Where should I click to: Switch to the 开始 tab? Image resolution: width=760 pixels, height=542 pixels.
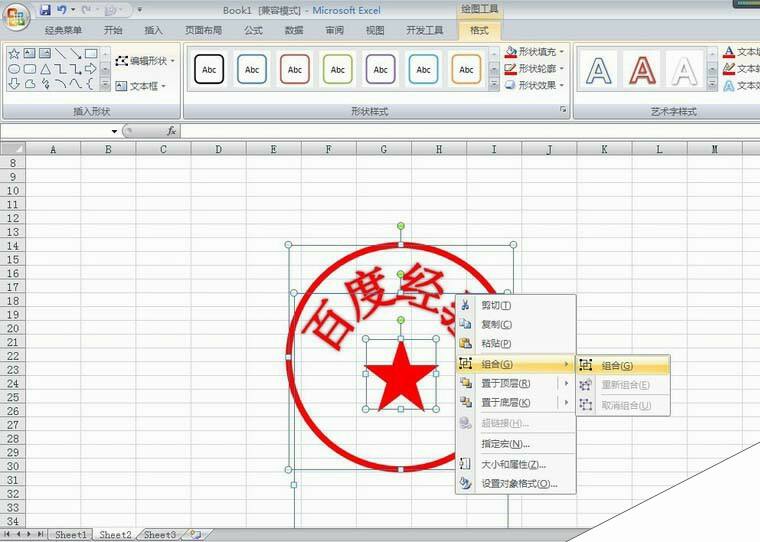pyautogui.click(x=113, y=31)
